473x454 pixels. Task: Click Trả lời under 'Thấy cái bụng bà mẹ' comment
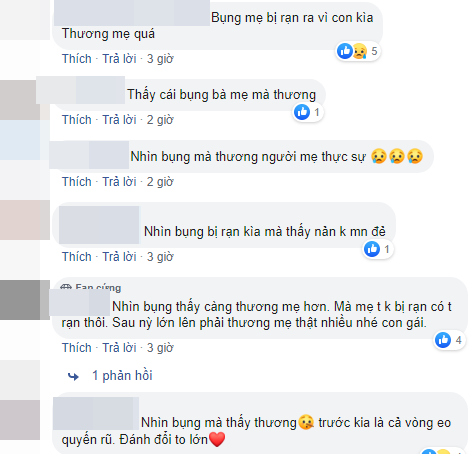click(x=119, y=120)
